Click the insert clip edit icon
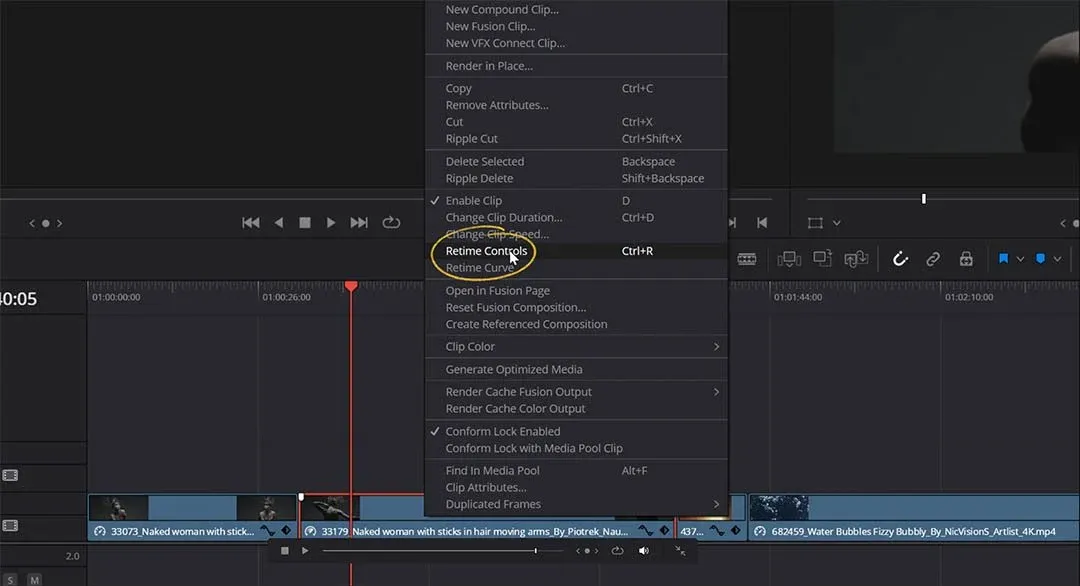Viewport: 1080px width, 586px height. (789, 259)
